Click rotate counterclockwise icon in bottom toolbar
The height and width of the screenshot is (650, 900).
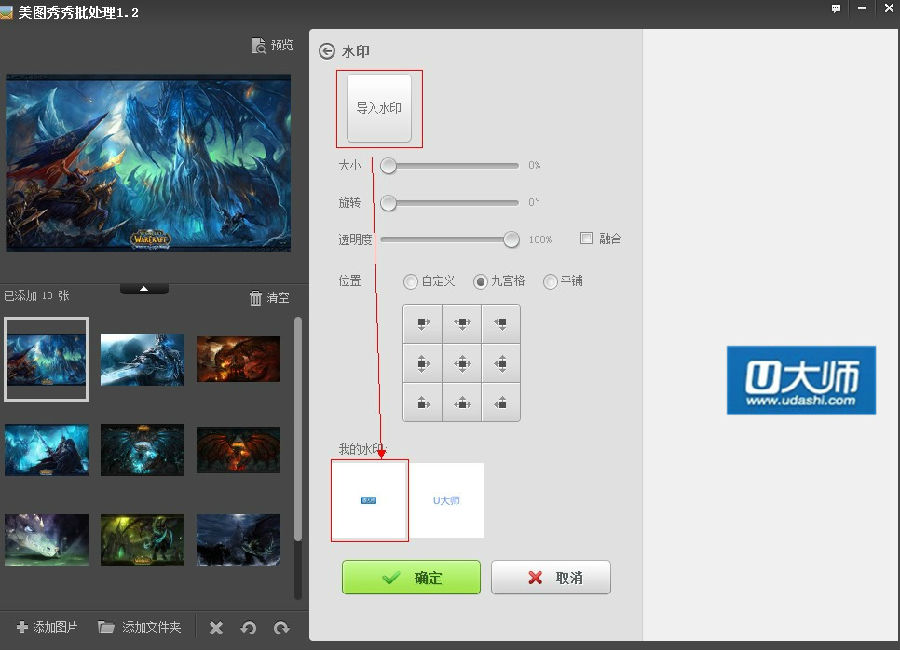pyautogui.click(x=249, y=628)
